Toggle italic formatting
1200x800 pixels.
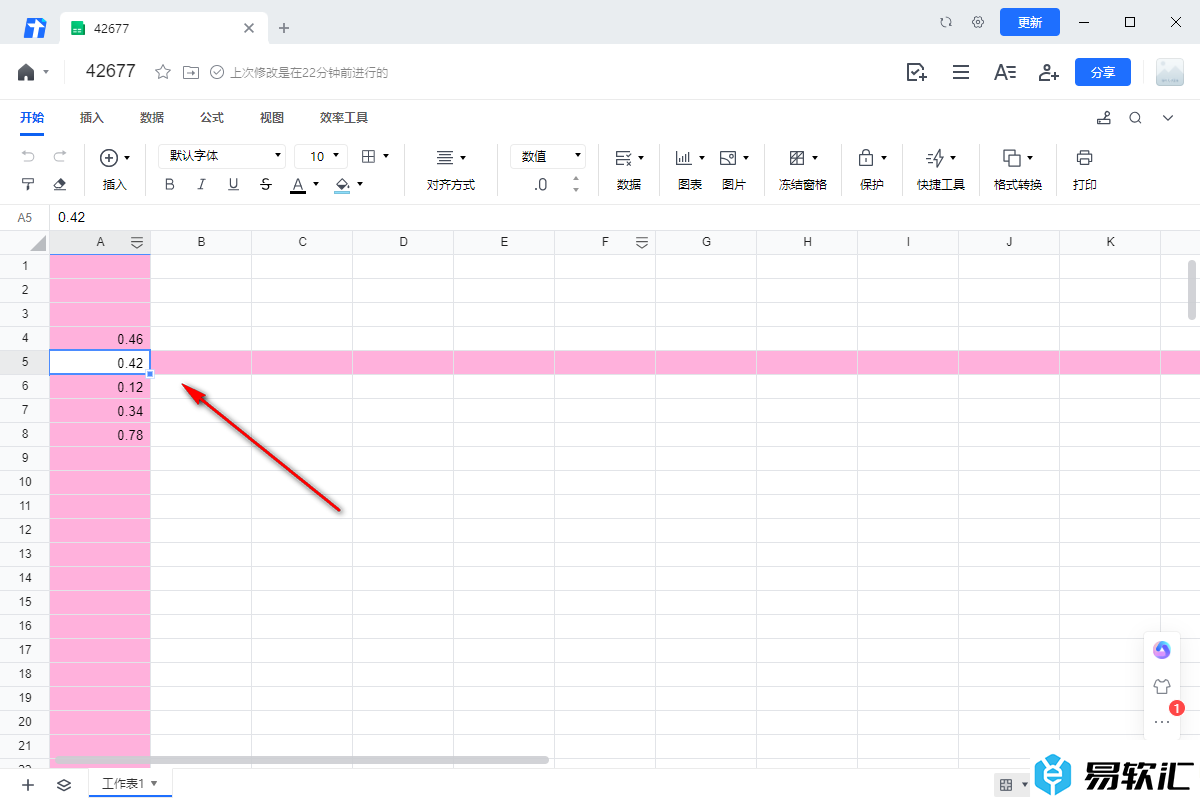[x=201, y=184]
